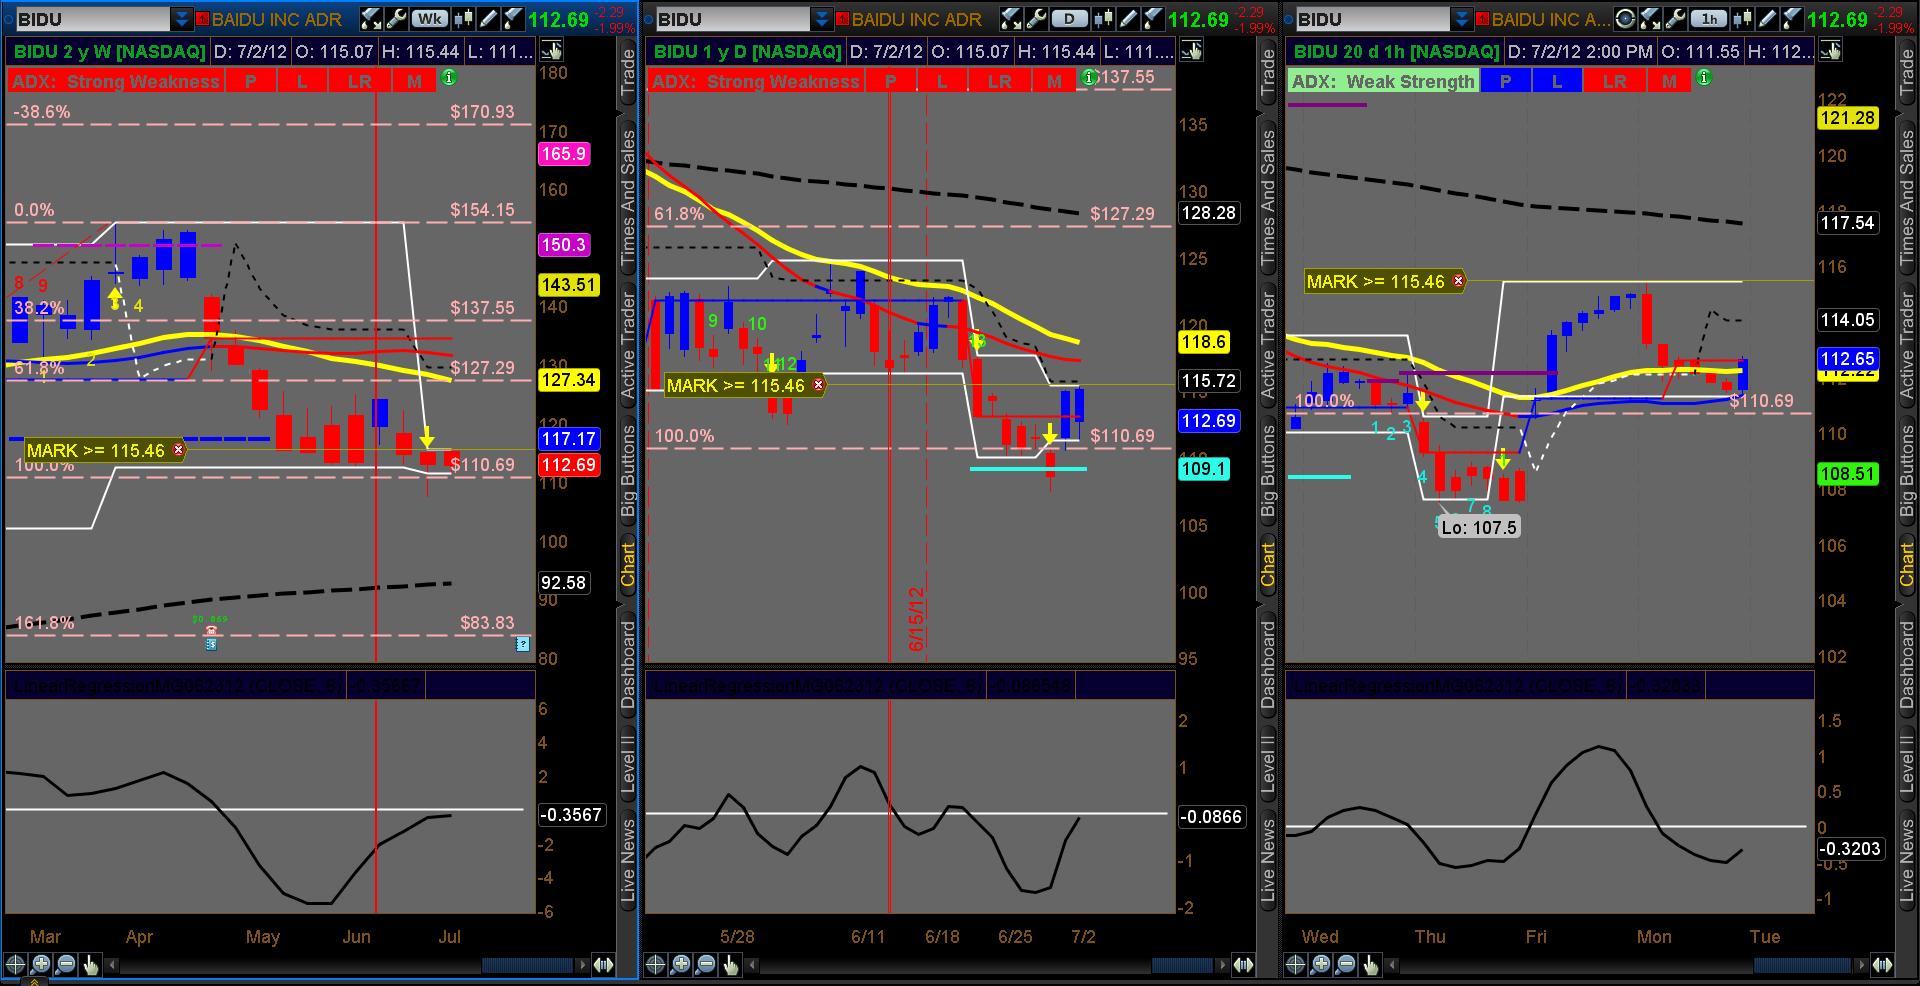The image size is (1920, 986).
Task: Open the Wk timeframe selector
Action: tap(430, 18)
